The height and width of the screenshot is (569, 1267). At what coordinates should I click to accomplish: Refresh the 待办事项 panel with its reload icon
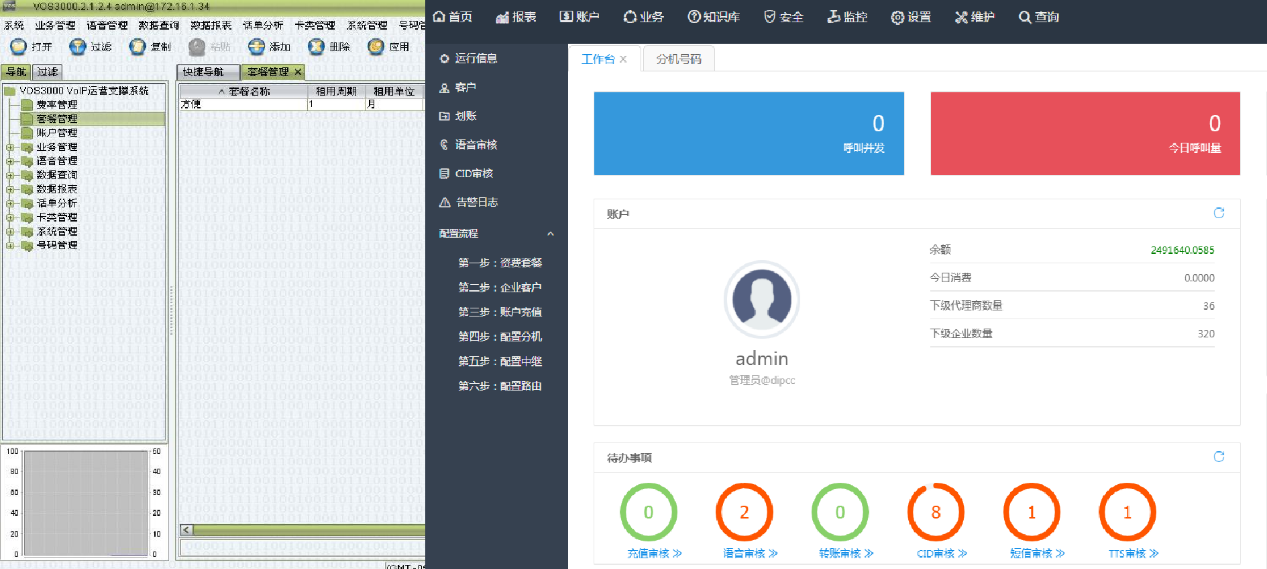pos(1218,457)
